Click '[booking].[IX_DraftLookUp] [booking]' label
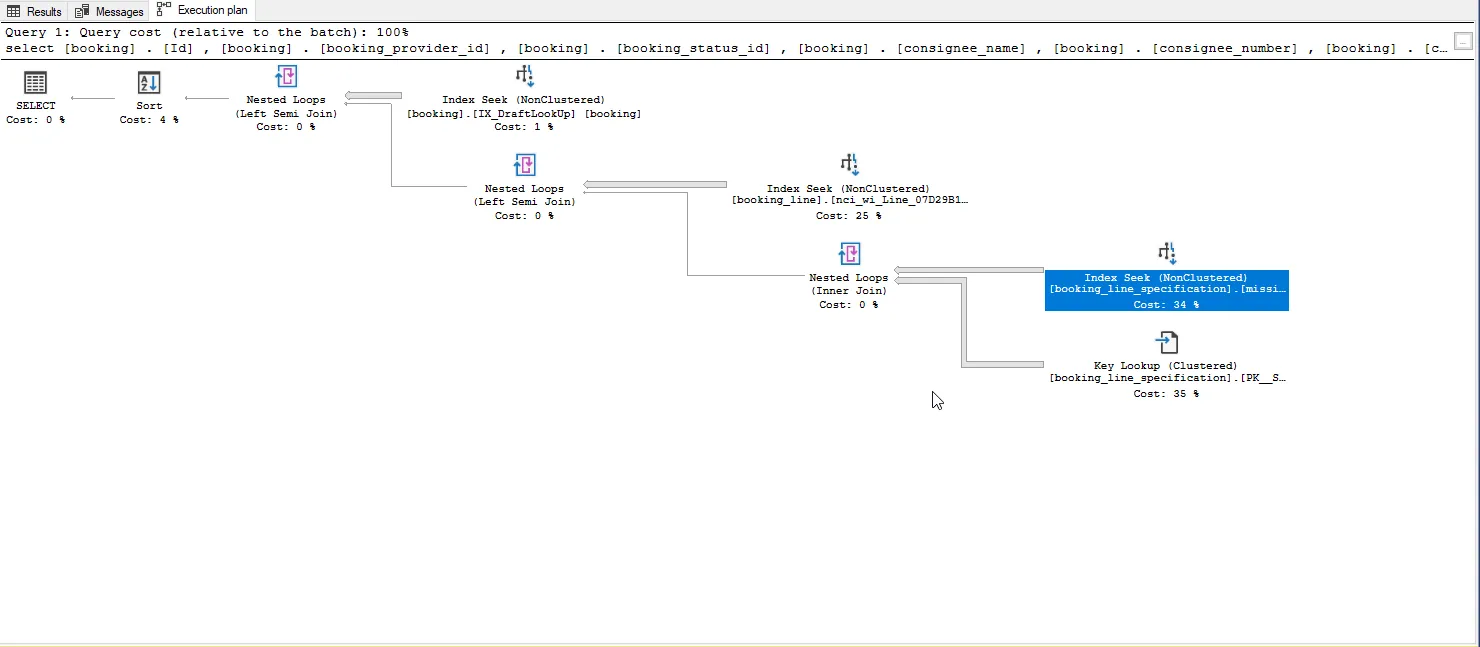 click(x=524, y=113)
